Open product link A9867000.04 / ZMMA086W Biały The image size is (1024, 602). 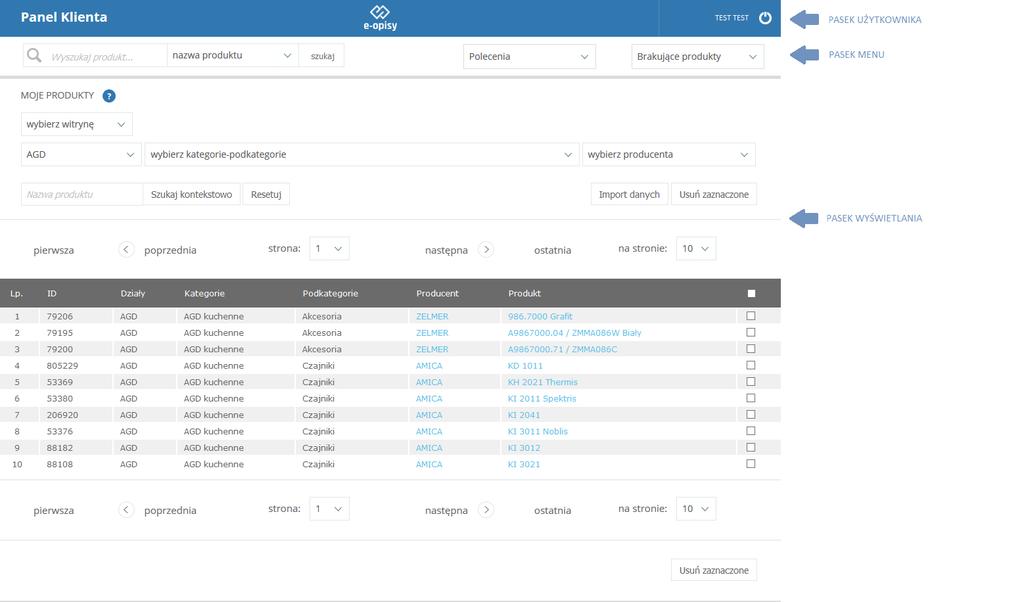[575, 332]
